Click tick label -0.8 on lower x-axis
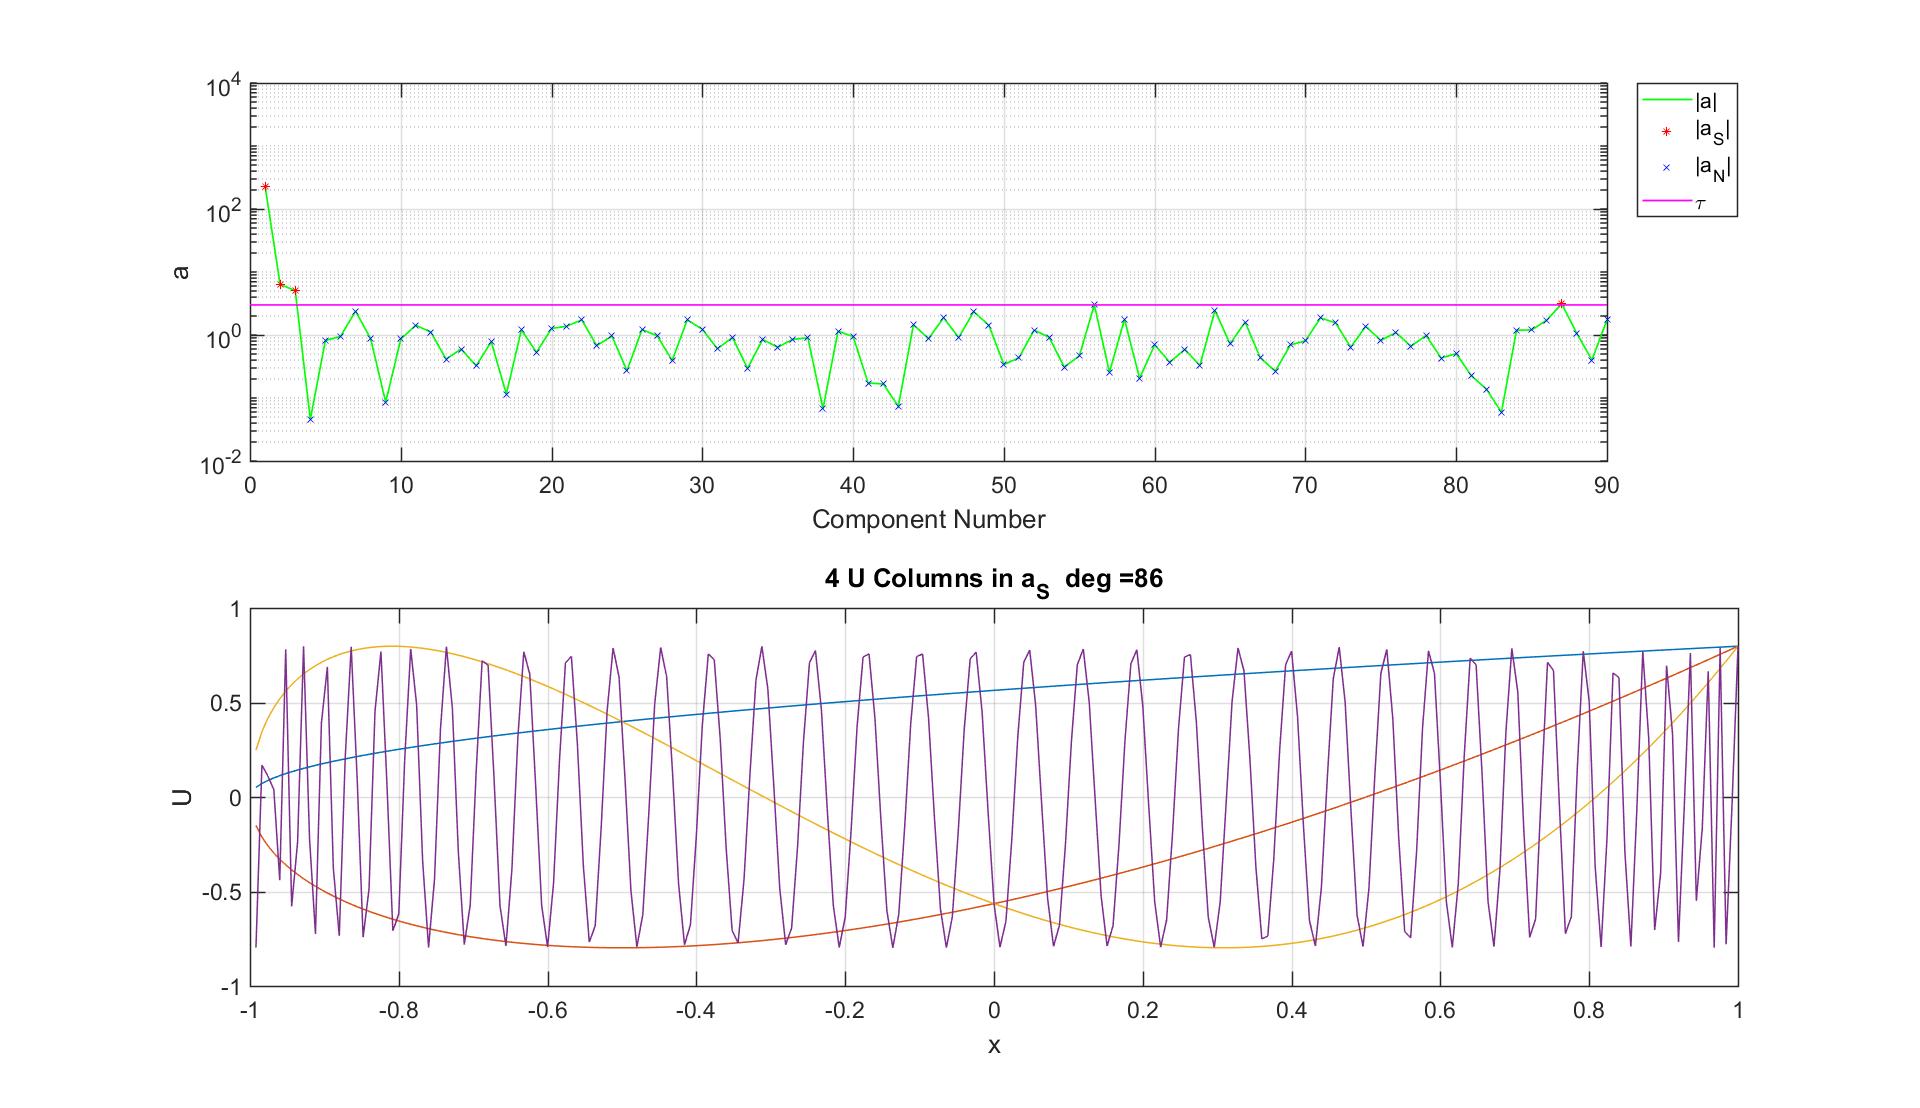The image size is (1920, 1108). tap(398, 1011)
